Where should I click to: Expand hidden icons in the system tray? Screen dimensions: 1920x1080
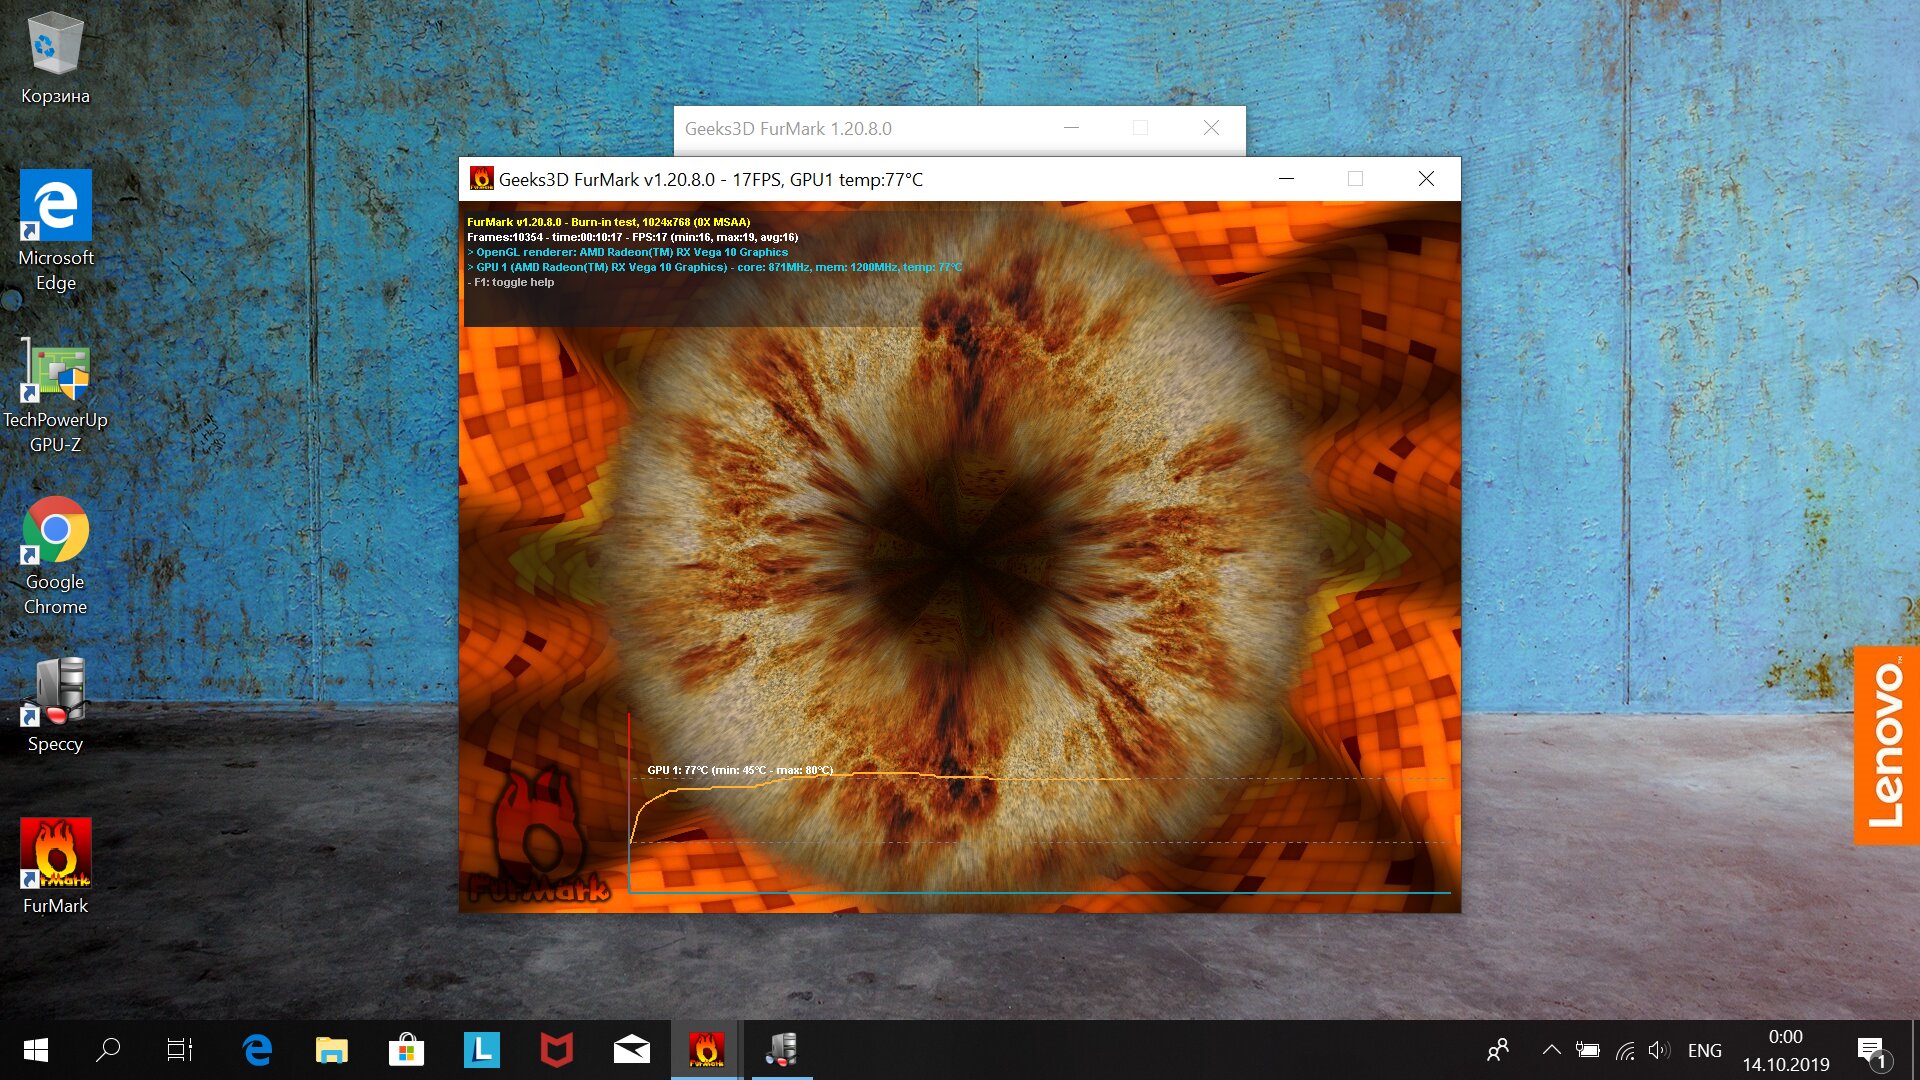click(x=1550, y=1050)
